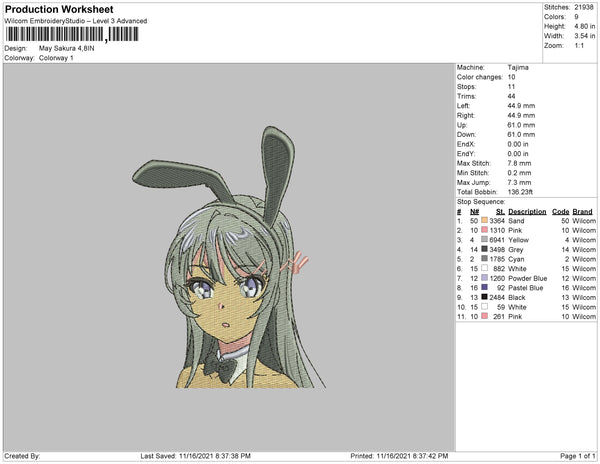Viewport: 600px width, 464px height.
Task: Click the design name 'May Sakura 4,8IN'
Action: pos(67,49)
